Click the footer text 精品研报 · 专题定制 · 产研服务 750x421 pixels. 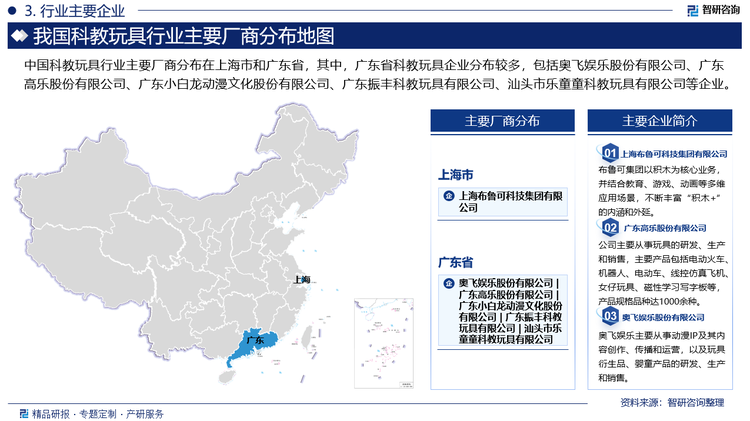click(x=98, y=413)
